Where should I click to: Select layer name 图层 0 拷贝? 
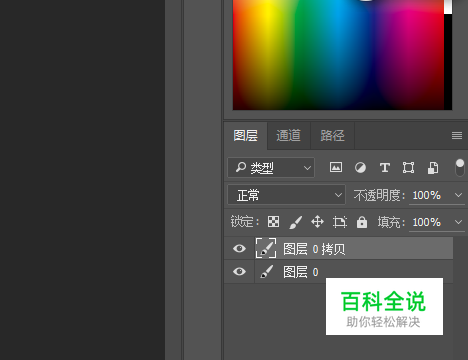314,249
